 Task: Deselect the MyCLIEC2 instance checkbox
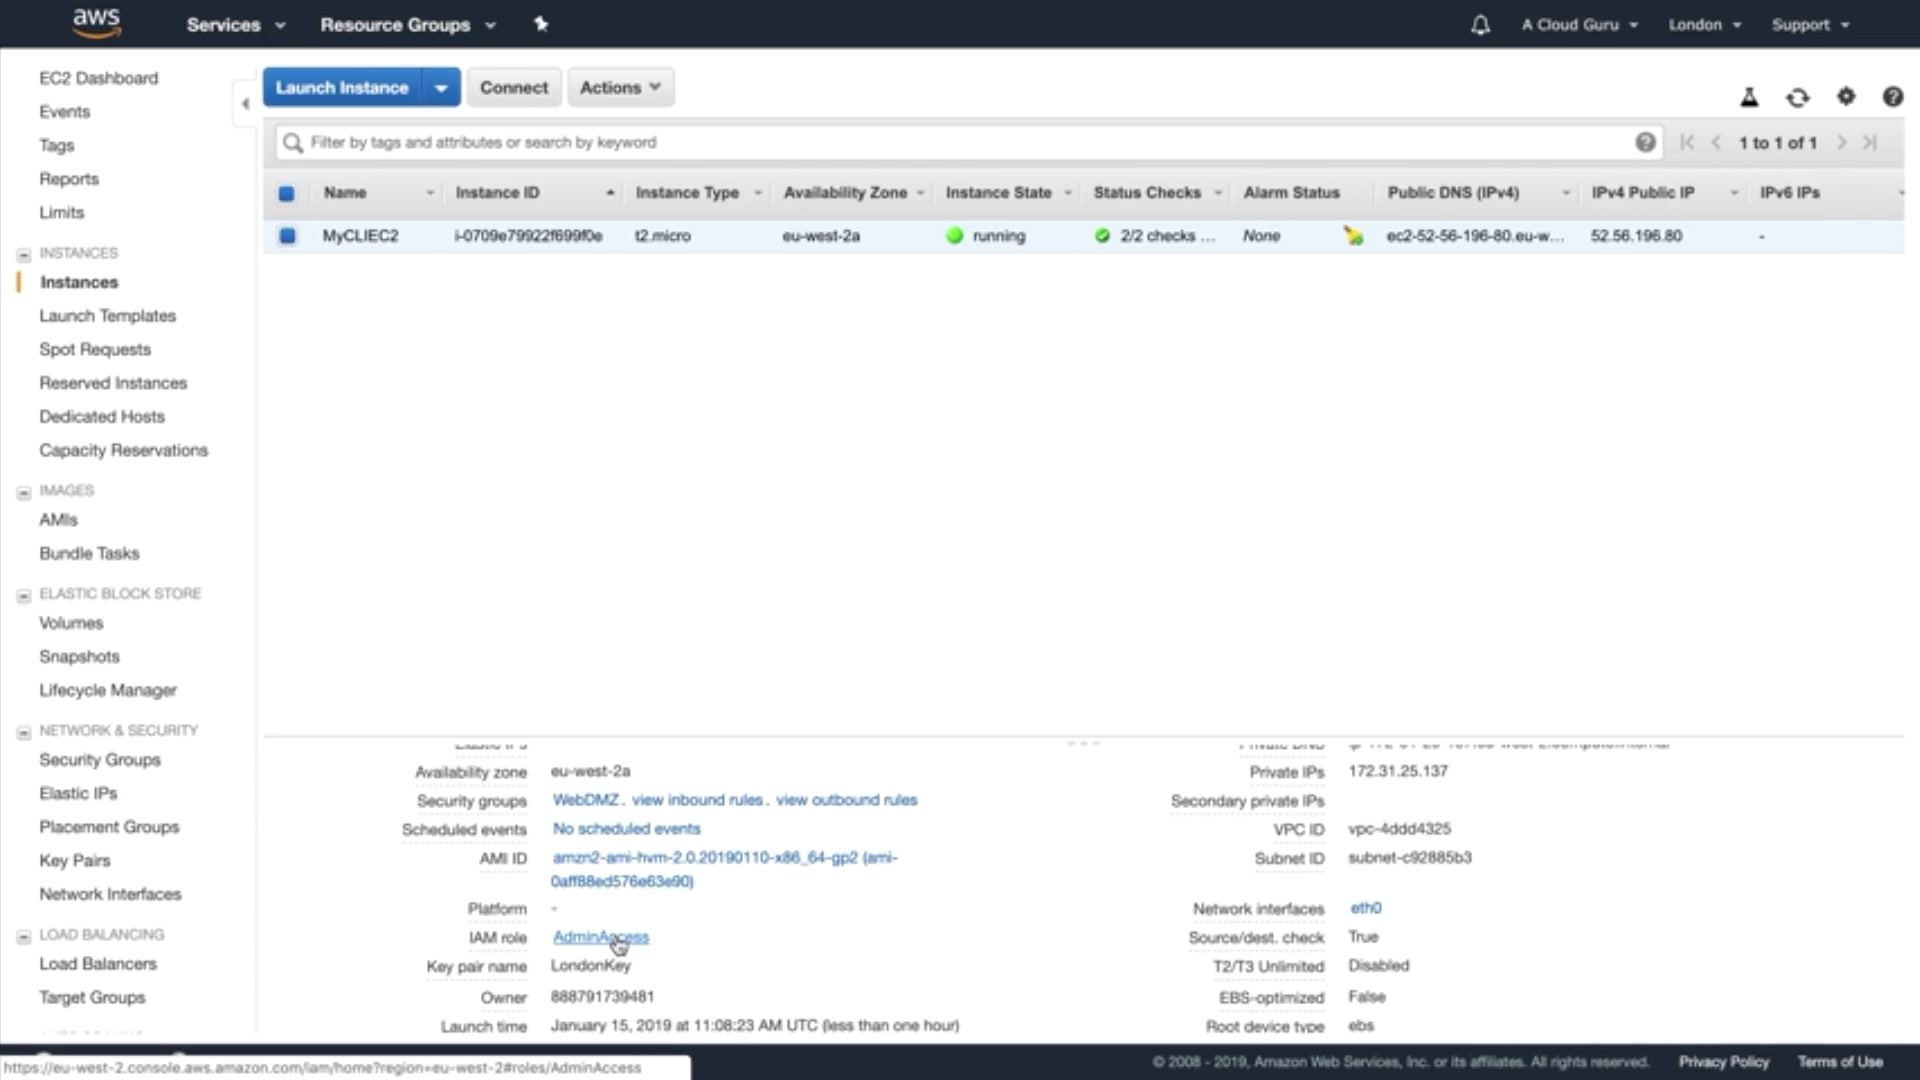tap(287, 236)
